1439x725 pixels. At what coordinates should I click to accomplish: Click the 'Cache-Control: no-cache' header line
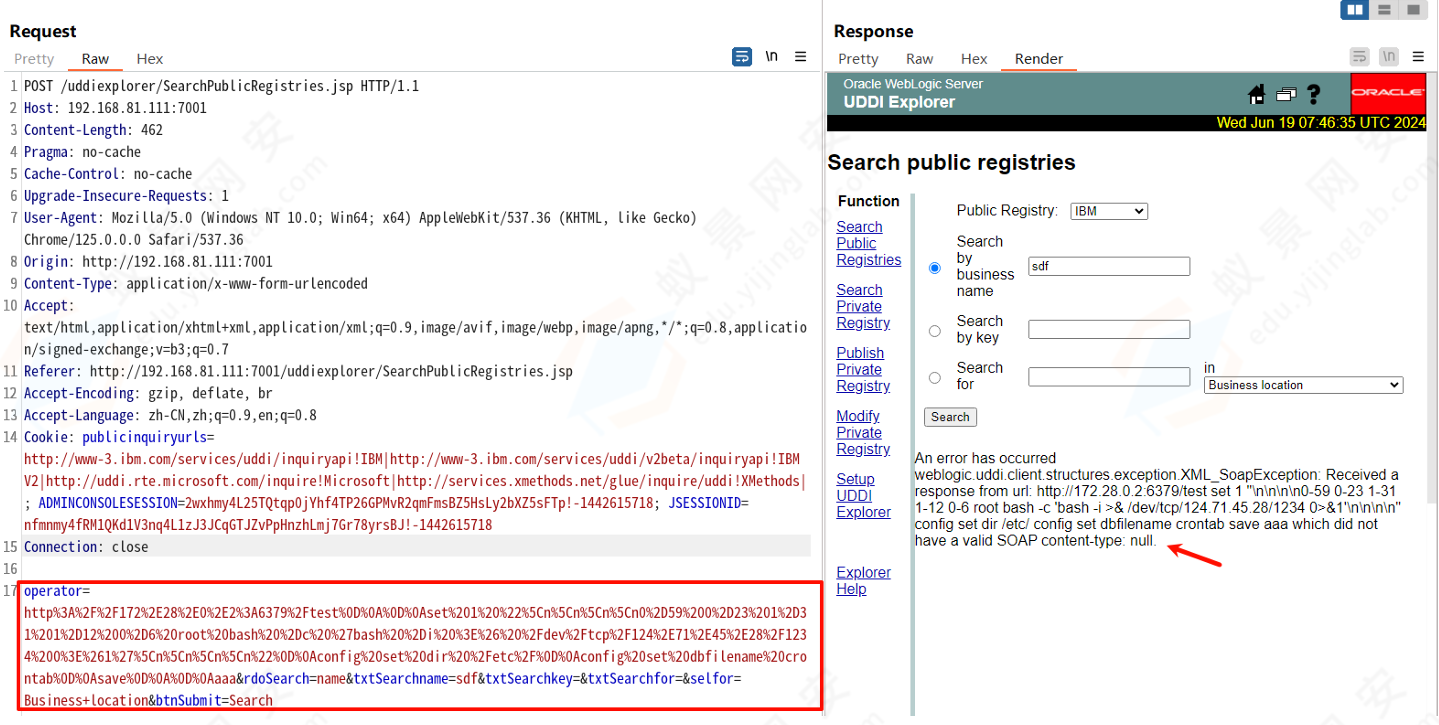[107, 174]
